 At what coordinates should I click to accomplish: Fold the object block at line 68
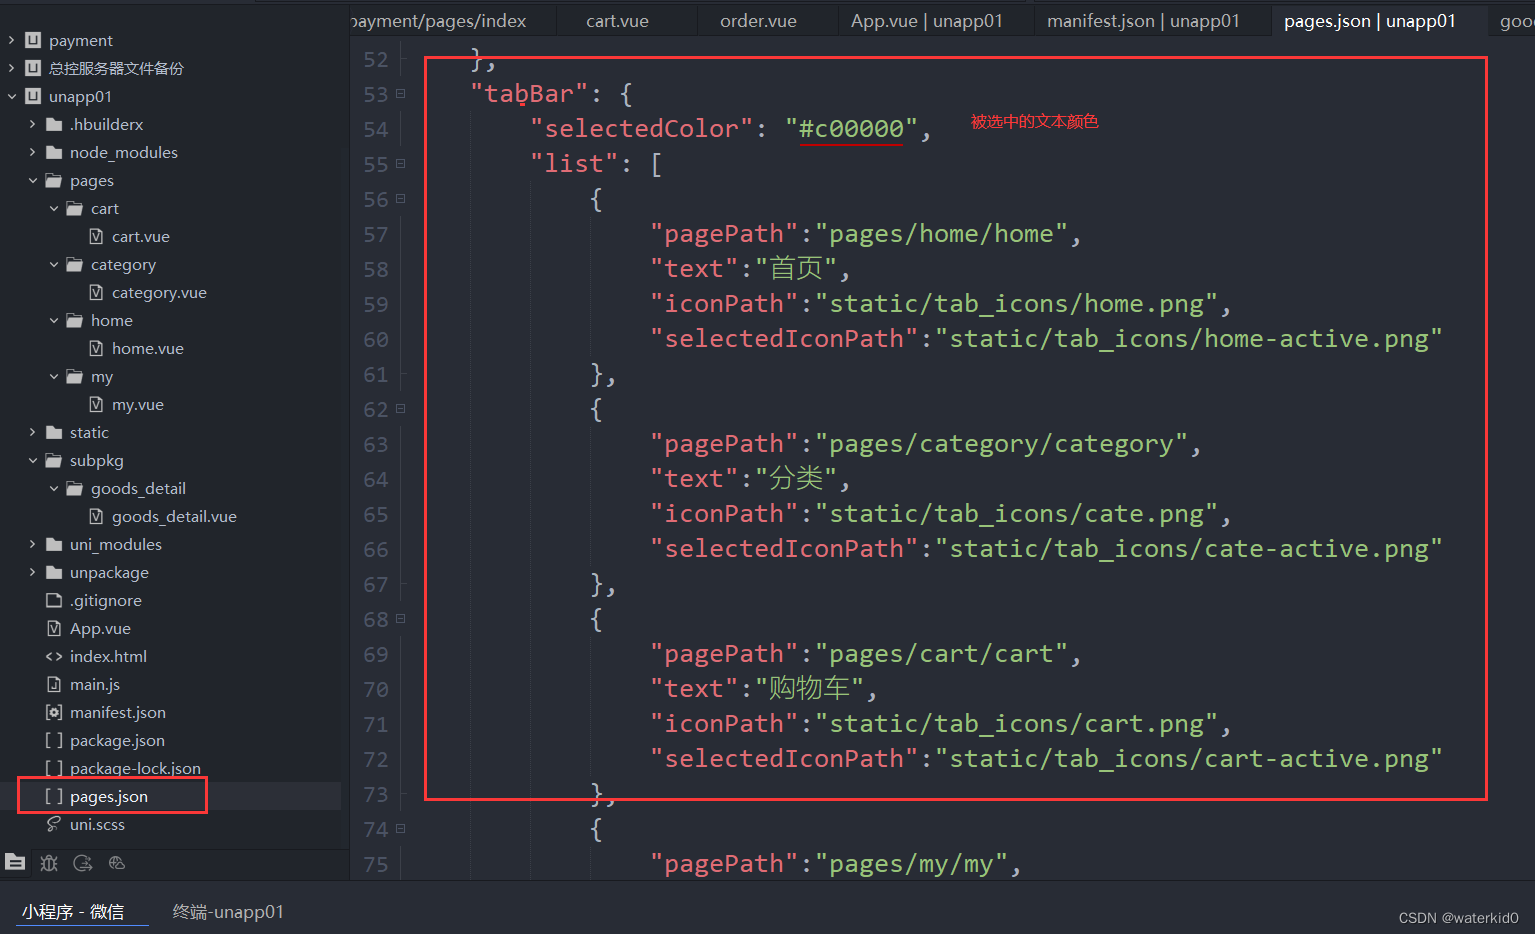[x=400, y=619]
